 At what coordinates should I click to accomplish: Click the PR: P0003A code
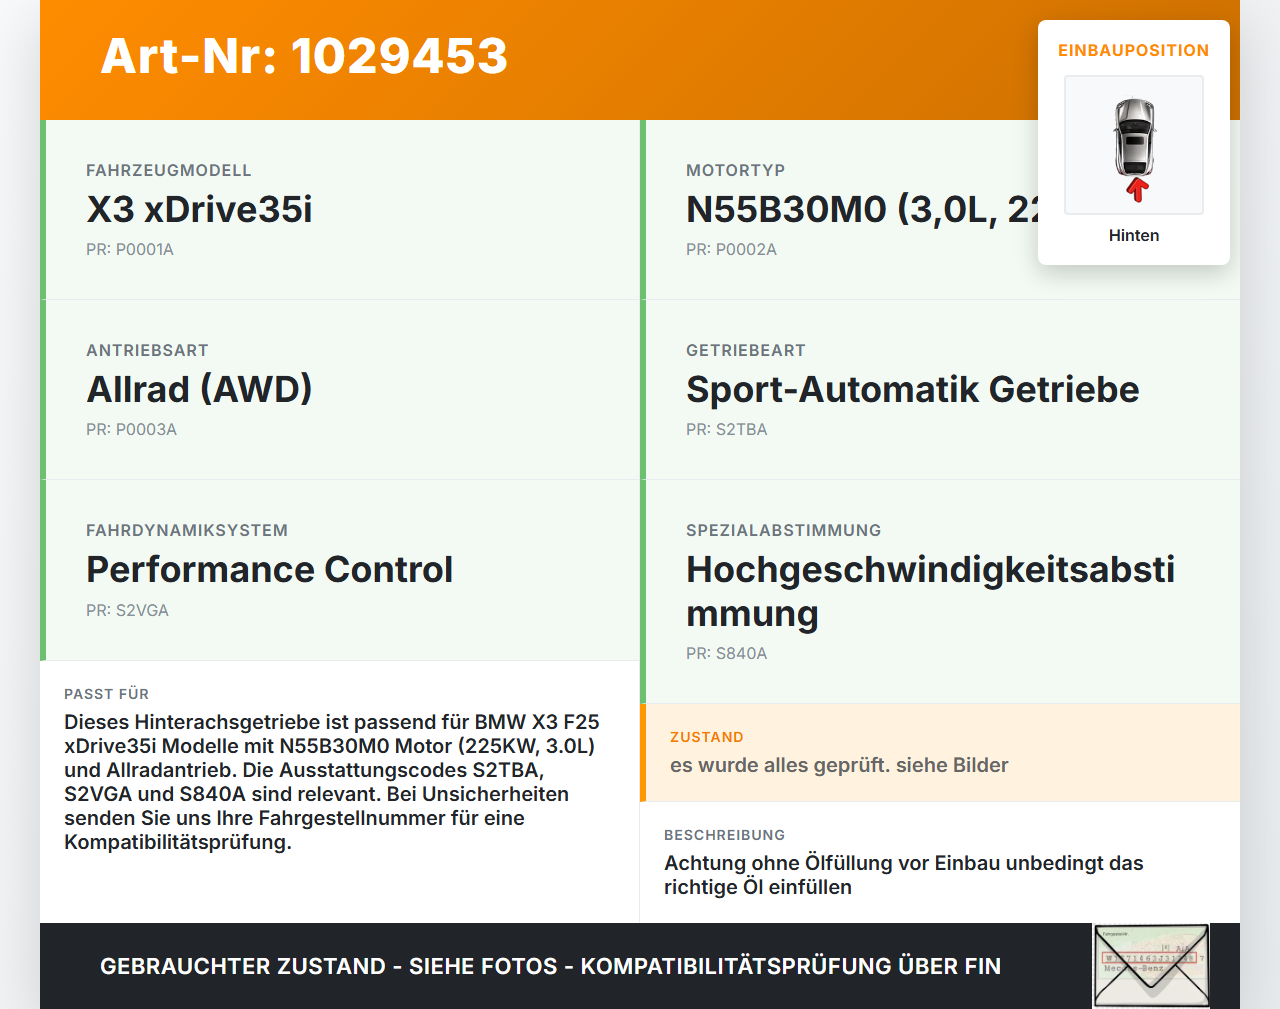click(131, 430)
